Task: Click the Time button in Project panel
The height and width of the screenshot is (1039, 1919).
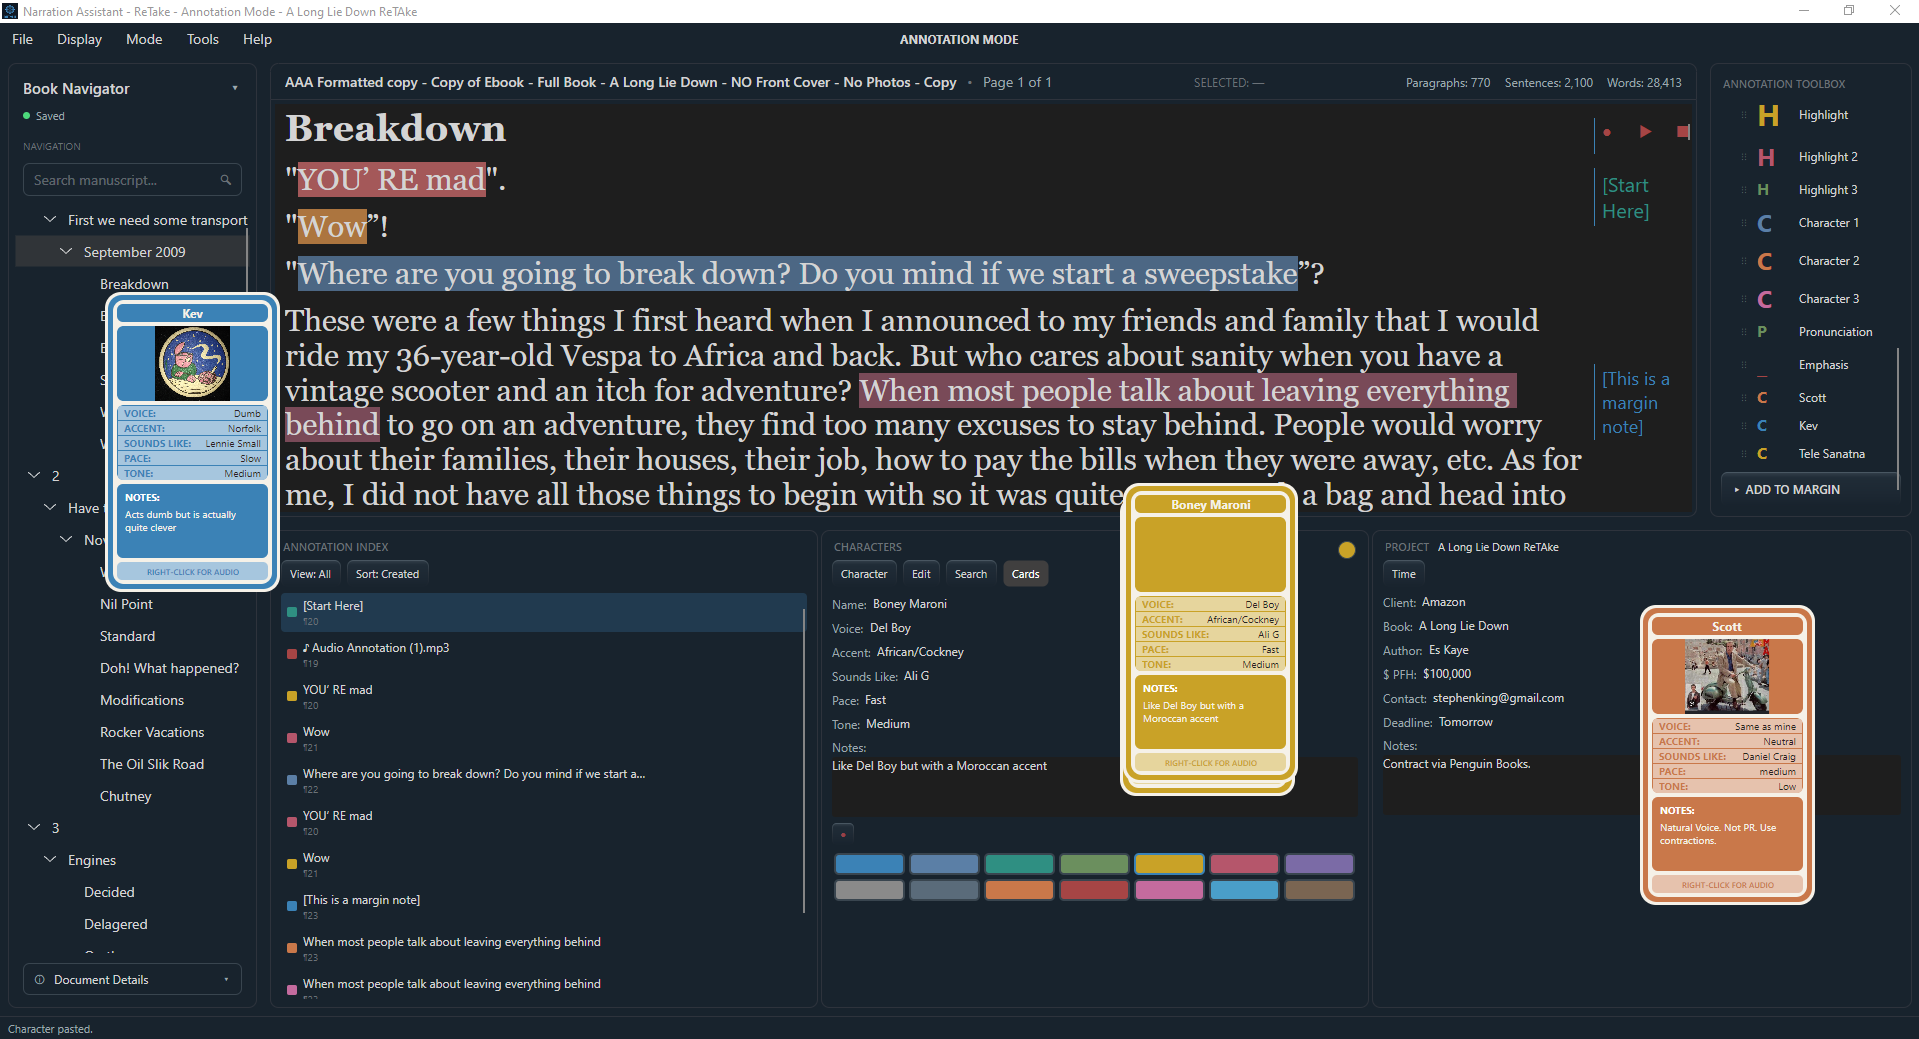Action: pyautogui.click(x=1403, y=574)
